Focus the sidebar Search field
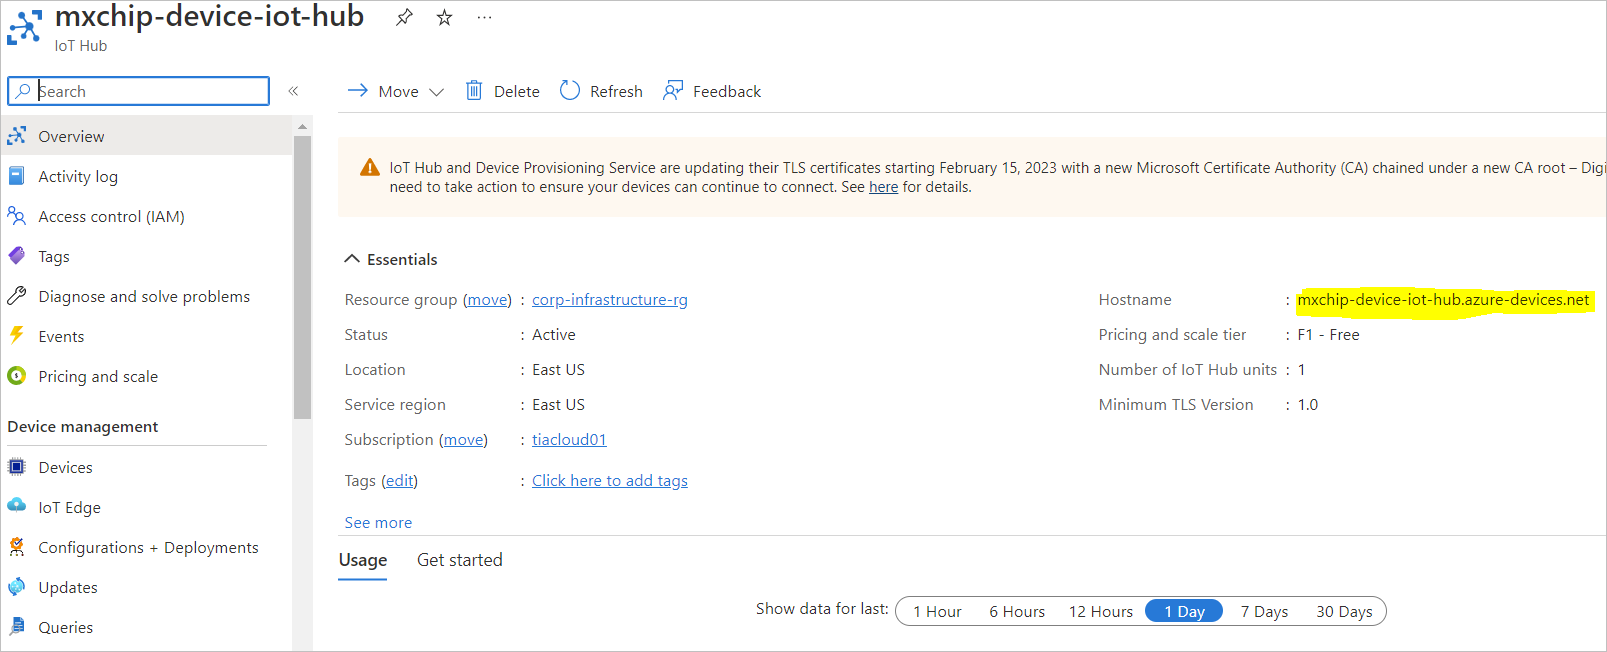The image size is (1607, 652). tap(139, 91)
